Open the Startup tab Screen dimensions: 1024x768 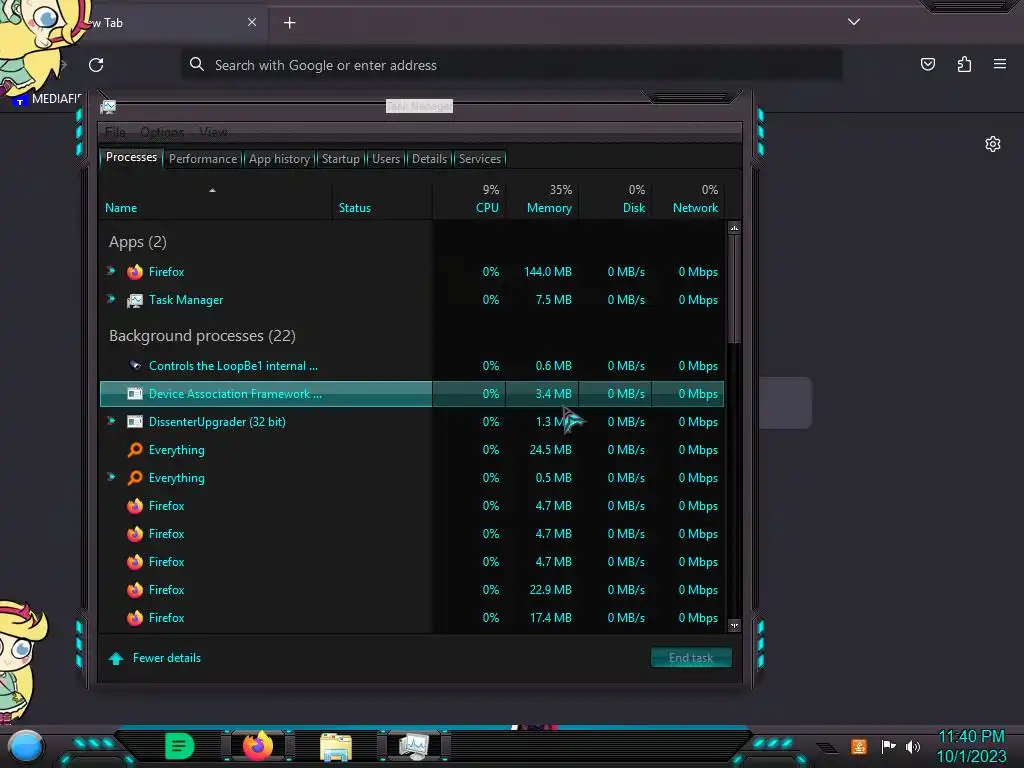click(340, 159)
